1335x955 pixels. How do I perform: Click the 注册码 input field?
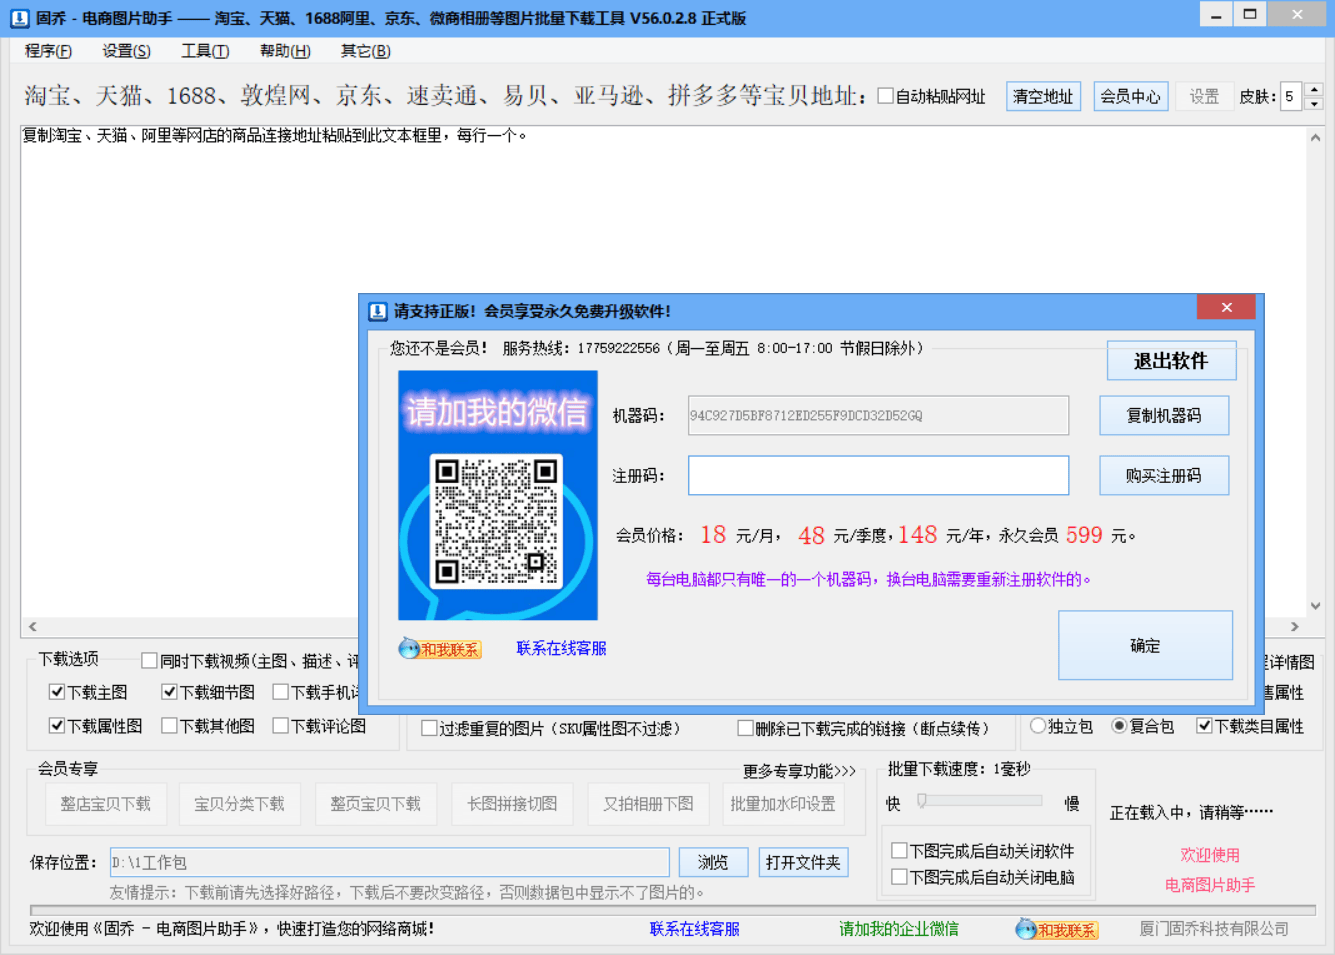pos(878,475)
